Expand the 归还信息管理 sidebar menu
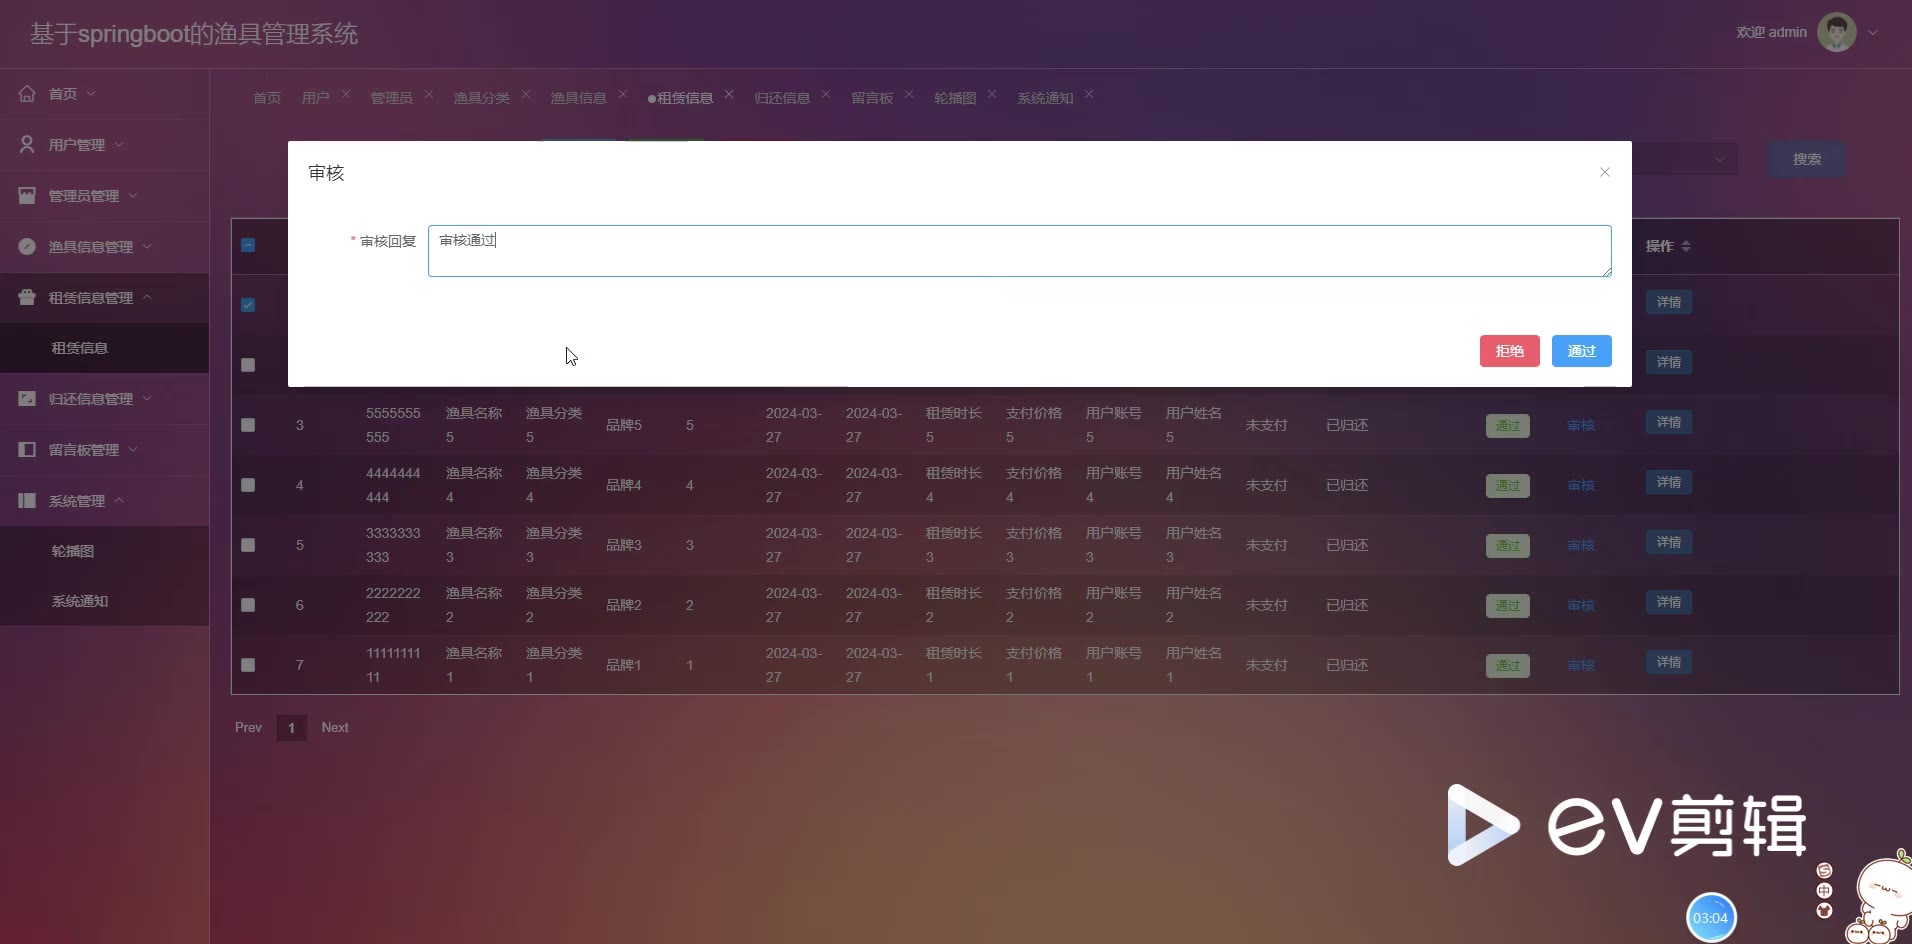The width and height of the screenshot is (1912, 944). [x=147, y=398]
